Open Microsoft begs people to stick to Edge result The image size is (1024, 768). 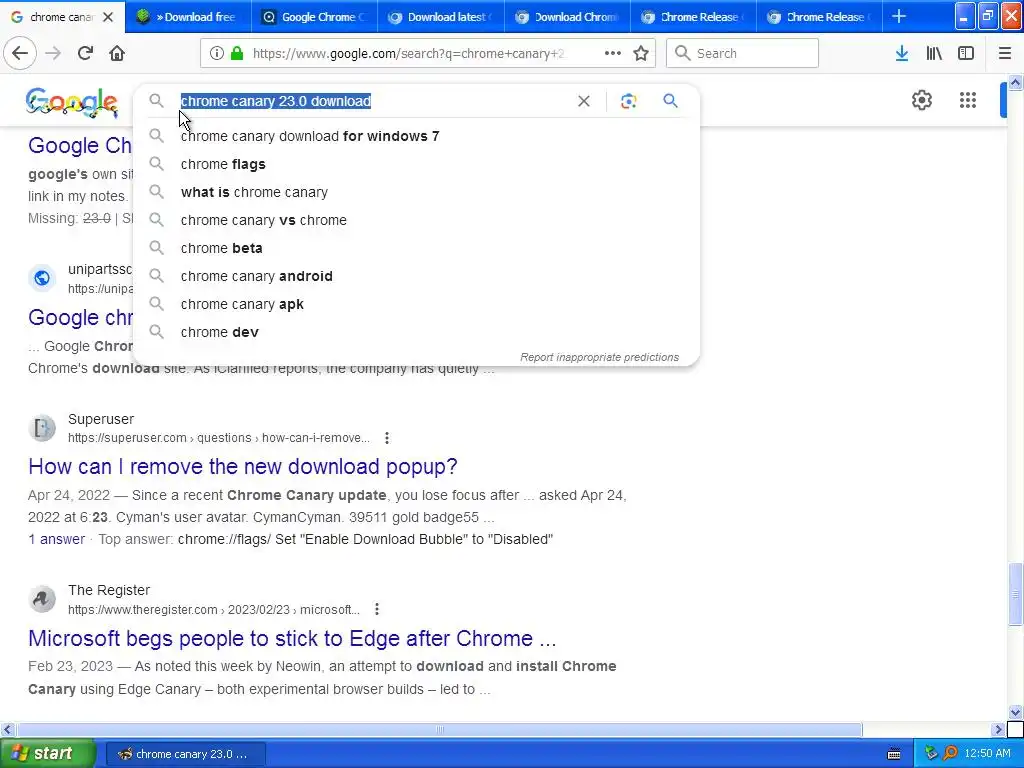click(292, 638)
